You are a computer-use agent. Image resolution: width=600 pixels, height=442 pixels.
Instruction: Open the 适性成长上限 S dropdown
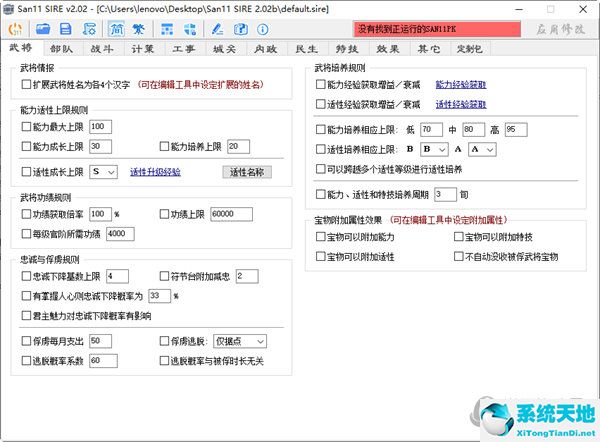point(103,172)
